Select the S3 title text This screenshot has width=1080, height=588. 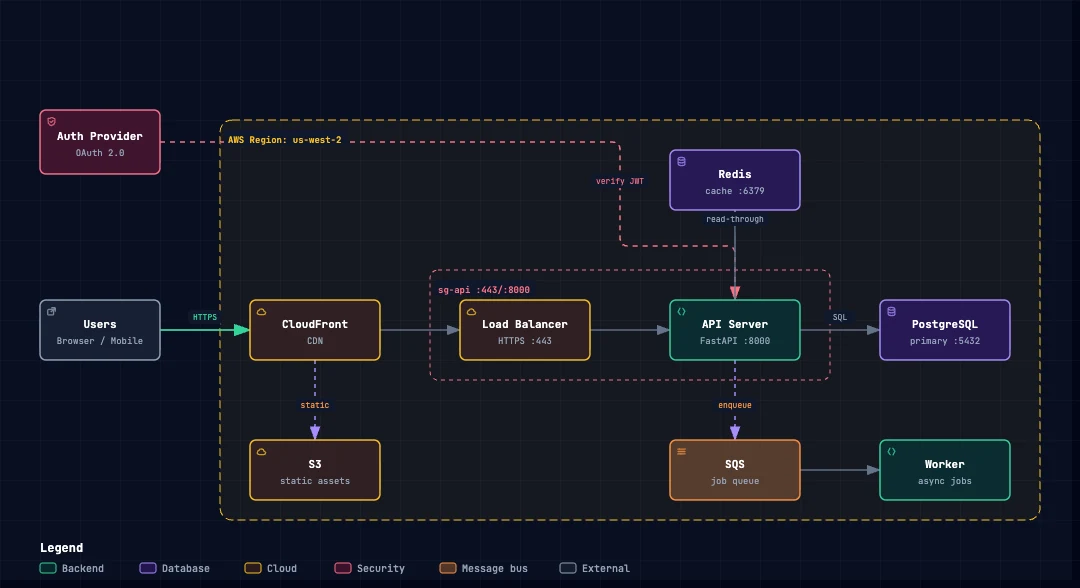click(315, 465)
